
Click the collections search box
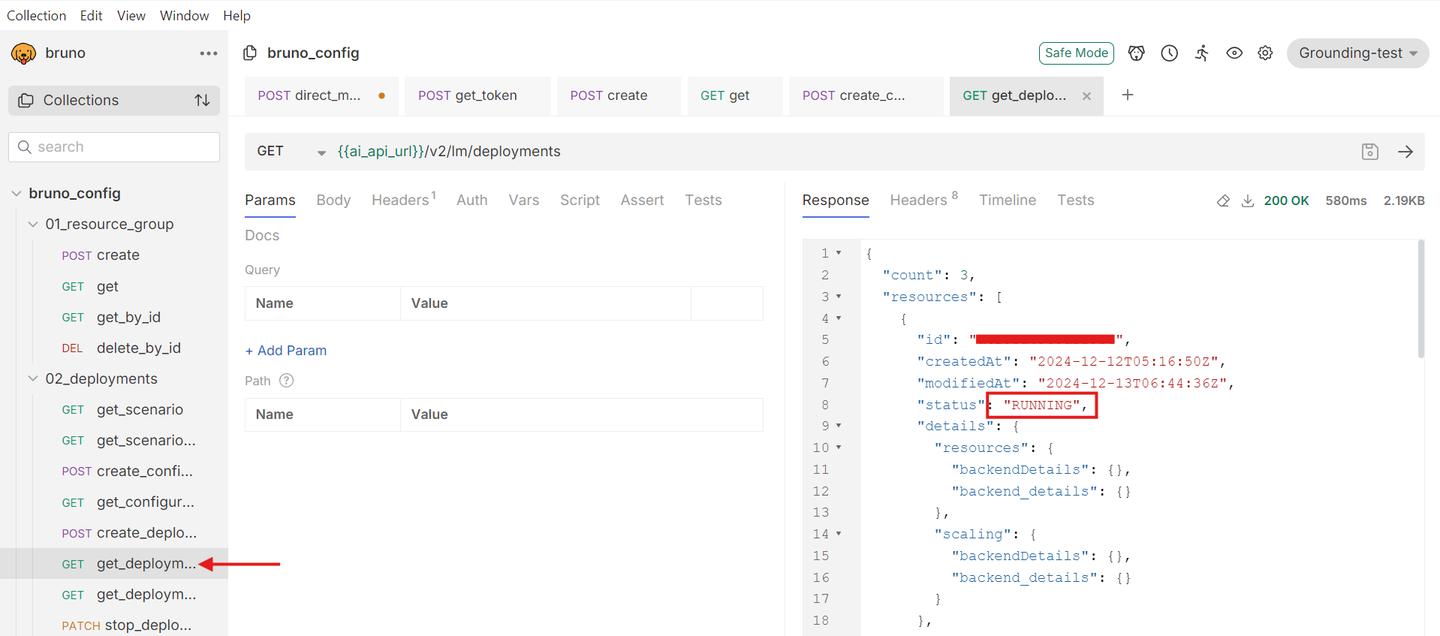[114, 147]
